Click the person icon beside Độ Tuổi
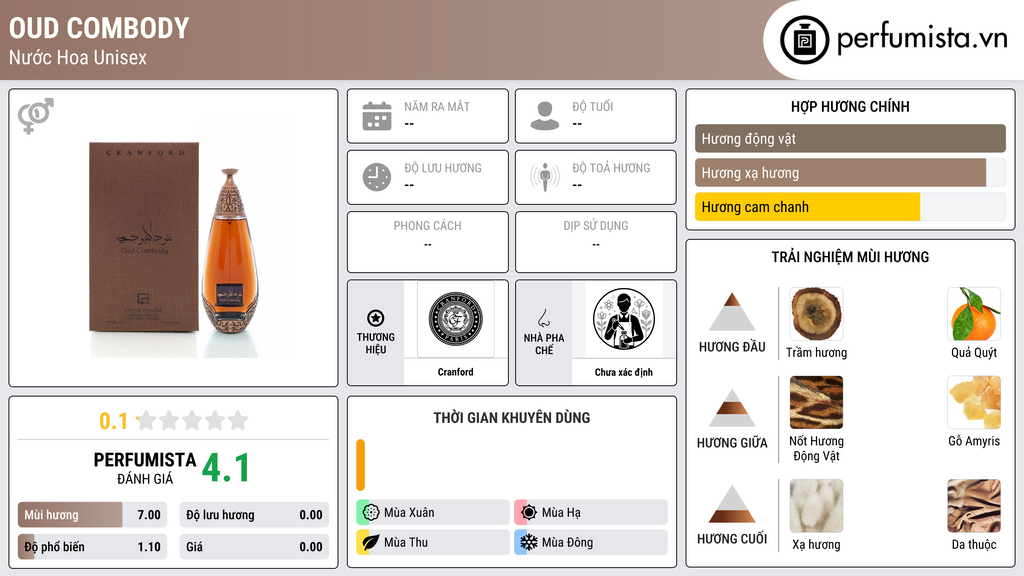Image resolution: width=1024 pixels, height=576 pixels. (545, 116)
